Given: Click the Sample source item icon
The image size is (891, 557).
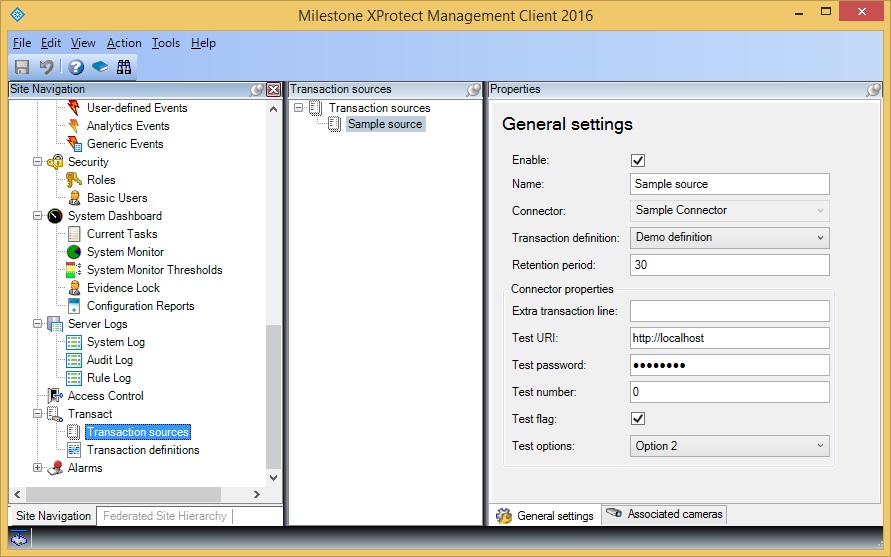Looking at the screenshot, I should pos(334,124).
